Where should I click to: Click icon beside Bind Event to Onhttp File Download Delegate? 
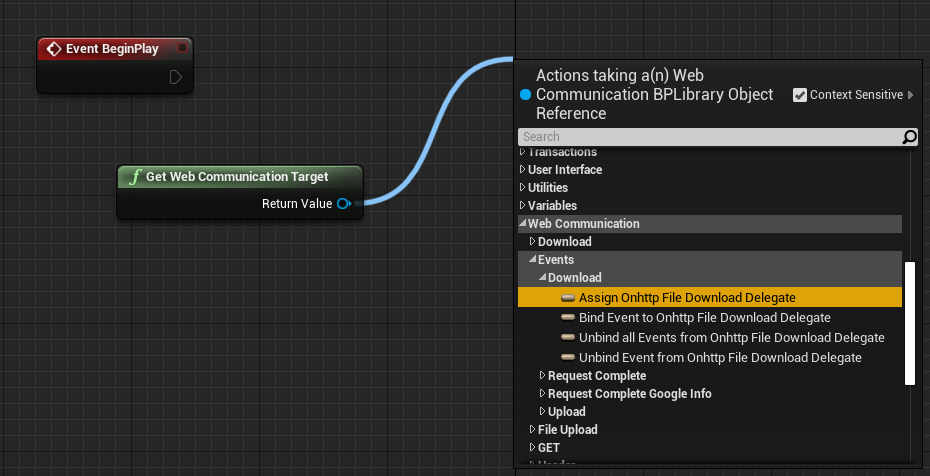tap(568, 317)
